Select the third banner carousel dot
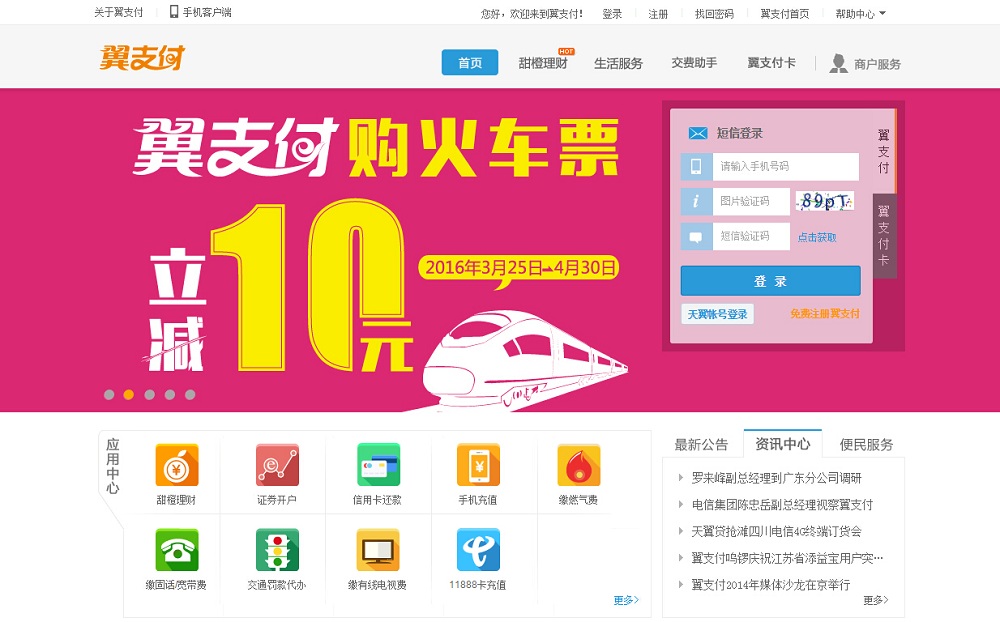 pyautogui.click(x=149, y=395)
